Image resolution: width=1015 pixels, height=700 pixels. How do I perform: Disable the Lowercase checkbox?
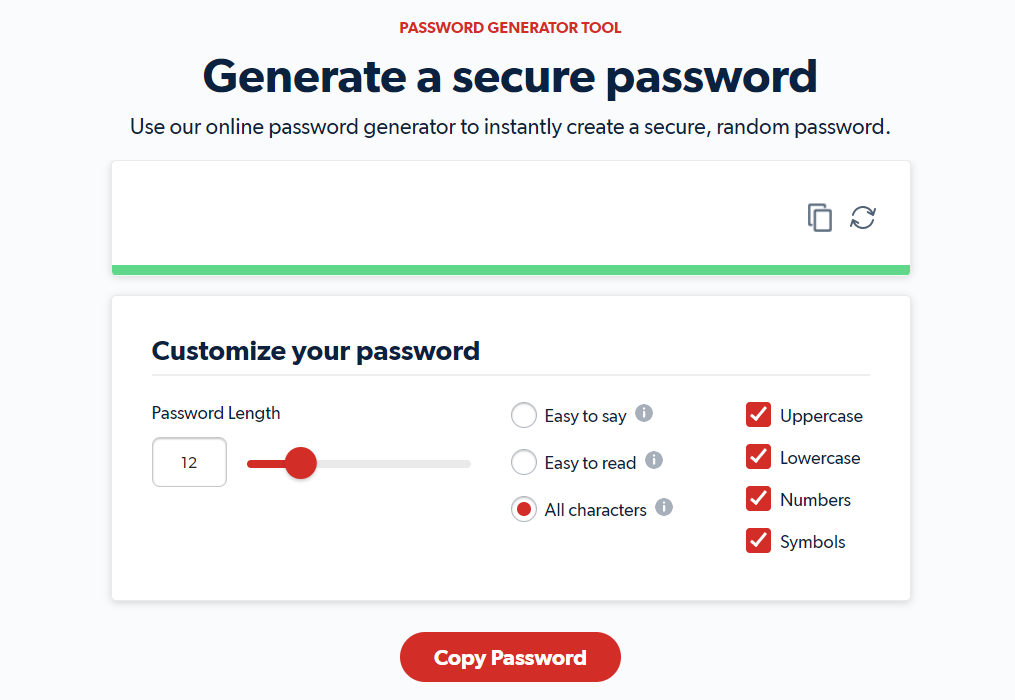[758, 457]
